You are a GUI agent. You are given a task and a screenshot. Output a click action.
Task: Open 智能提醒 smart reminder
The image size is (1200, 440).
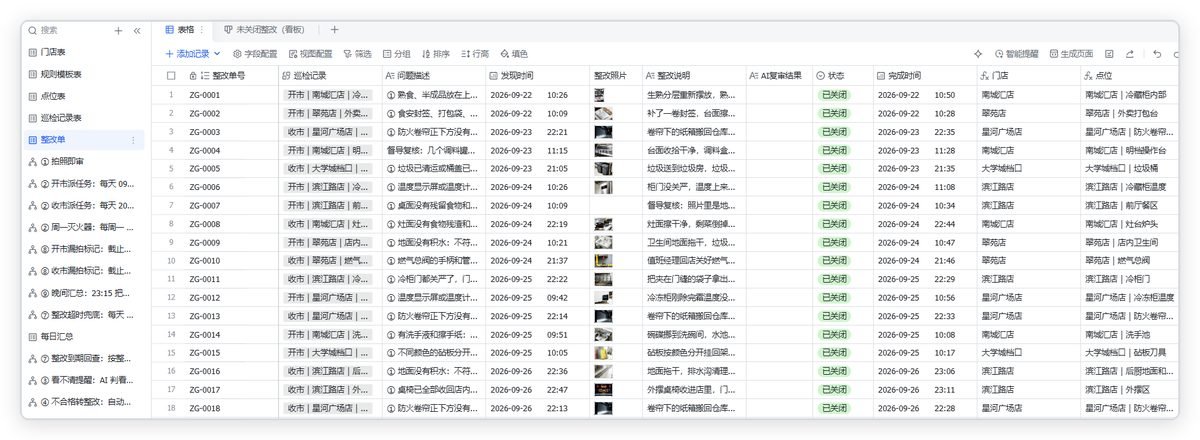[1017, 54]
